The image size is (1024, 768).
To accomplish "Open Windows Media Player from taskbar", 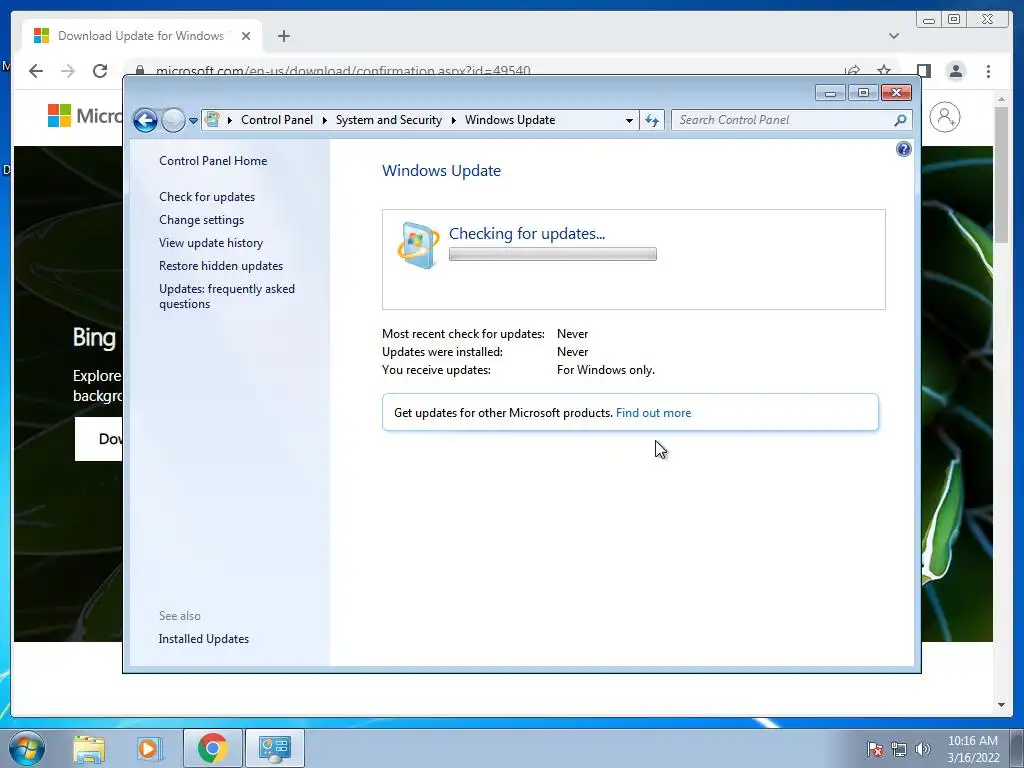I will tap(149, 748).
